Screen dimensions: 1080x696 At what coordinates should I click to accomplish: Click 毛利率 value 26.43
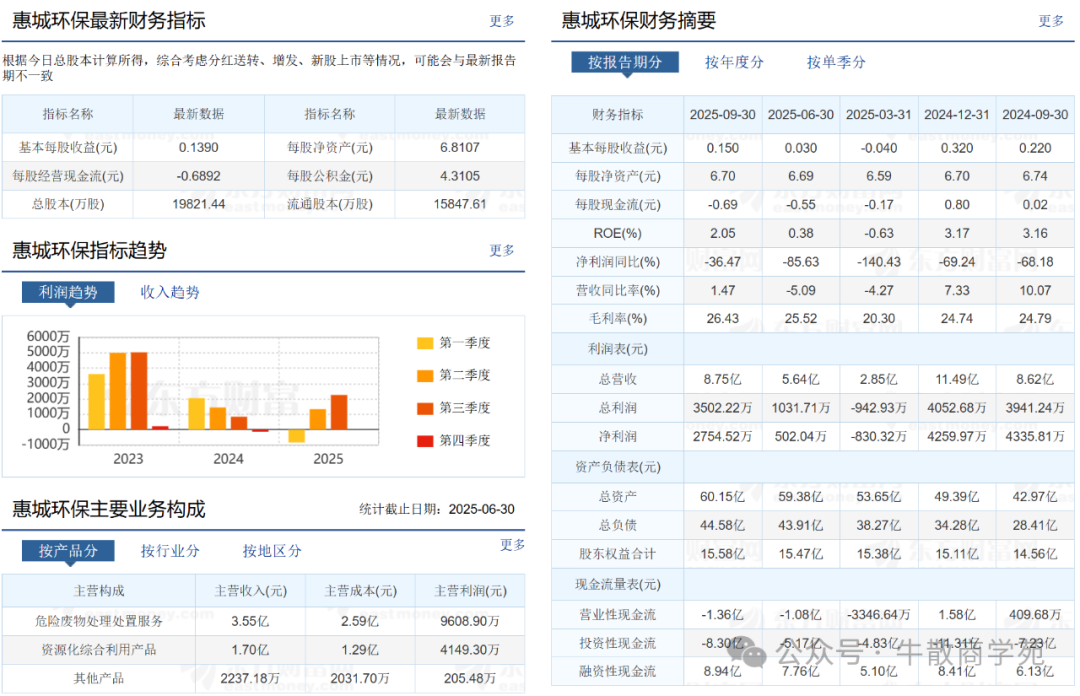(723, 318)
